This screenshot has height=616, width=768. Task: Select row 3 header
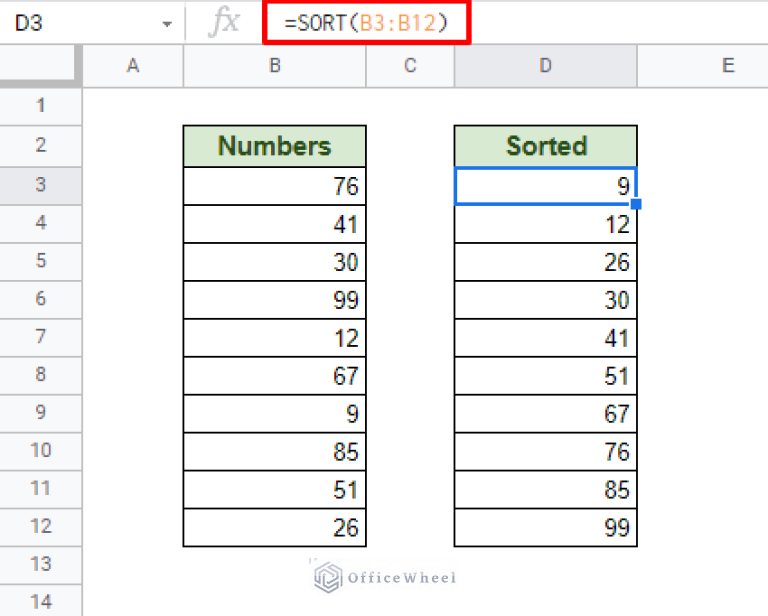(41, 185)
